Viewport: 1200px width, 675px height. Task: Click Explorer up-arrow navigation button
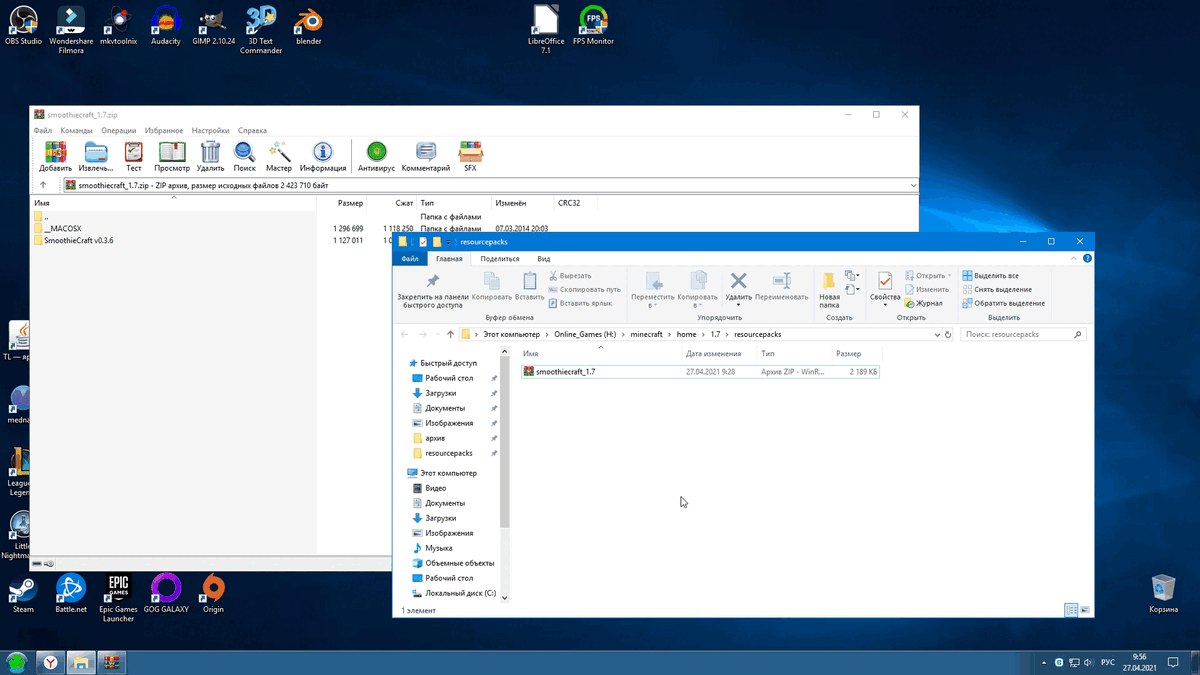point(450,334)
